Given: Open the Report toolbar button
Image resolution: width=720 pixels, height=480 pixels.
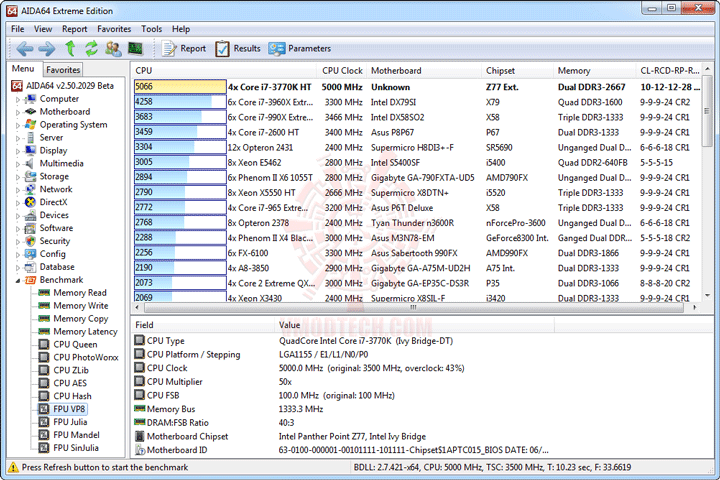Looking at the screenshot, I should 184,48.
